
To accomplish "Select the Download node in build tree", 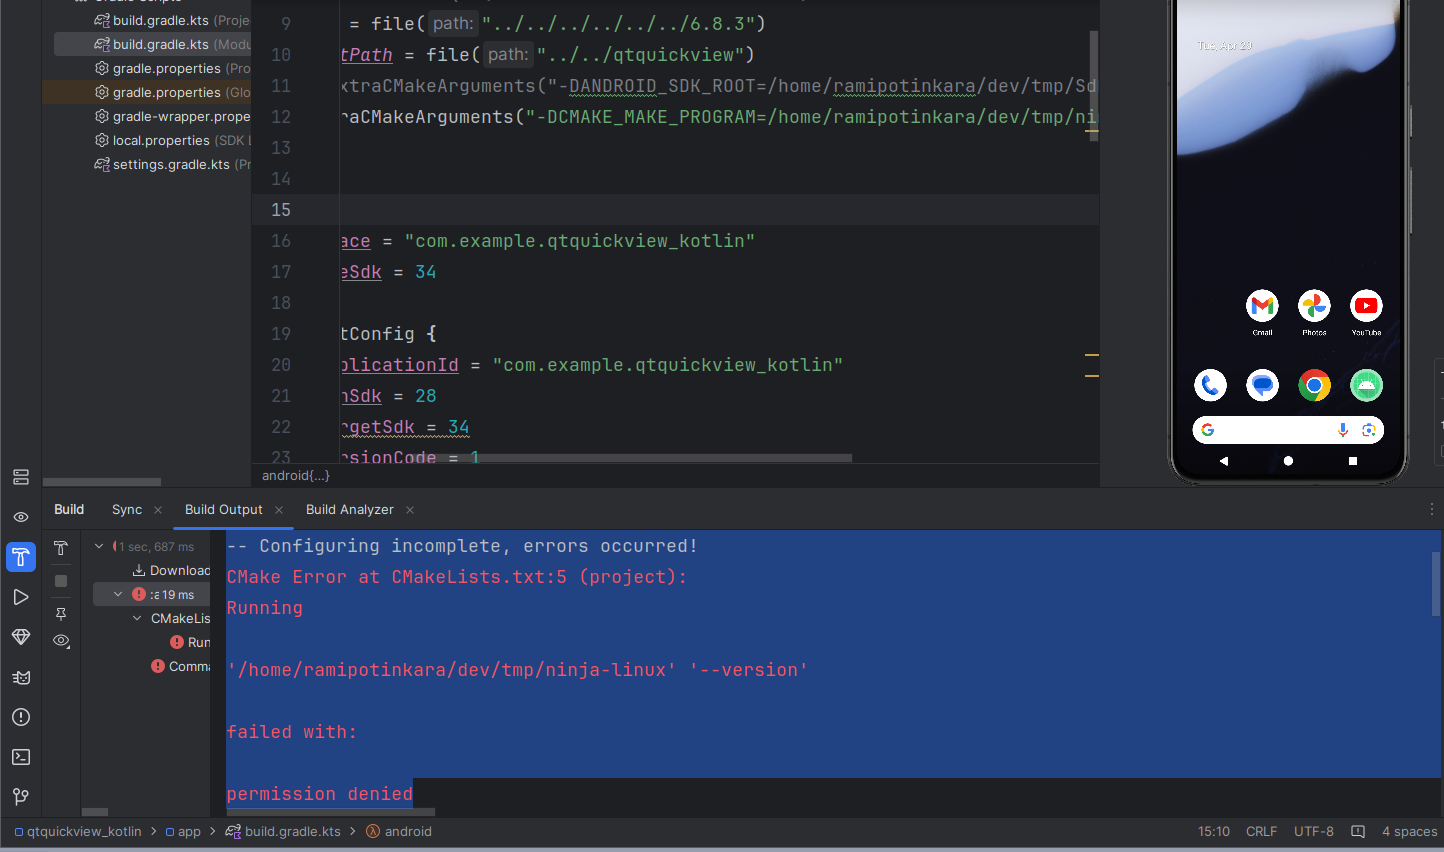I will point(171,570).
